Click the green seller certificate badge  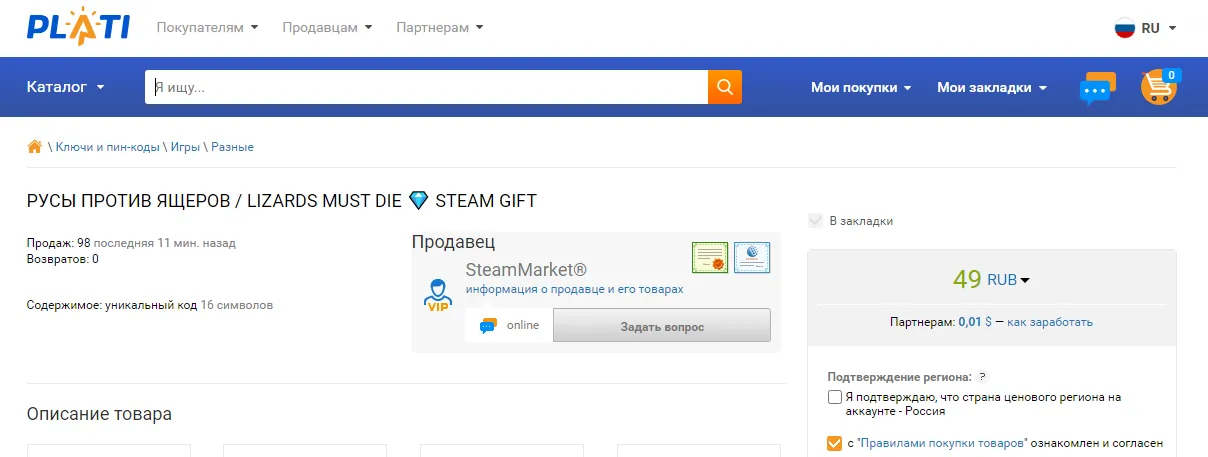[710, 258]
